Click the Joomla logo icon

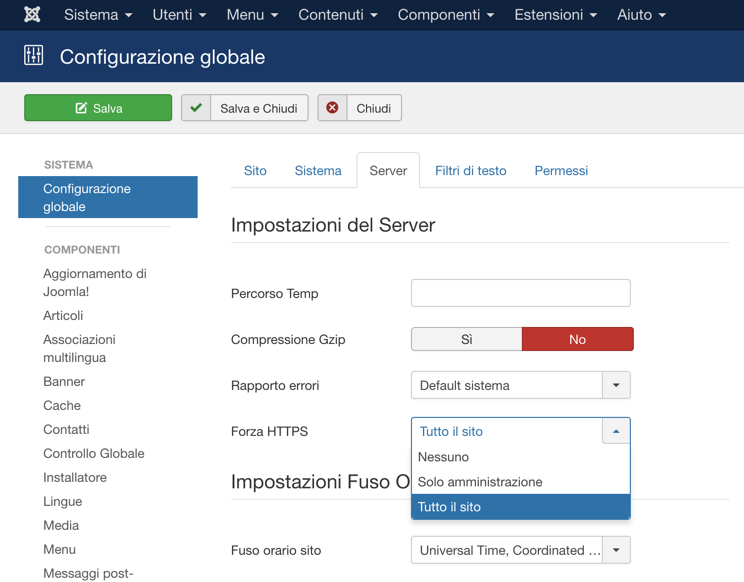32,15
